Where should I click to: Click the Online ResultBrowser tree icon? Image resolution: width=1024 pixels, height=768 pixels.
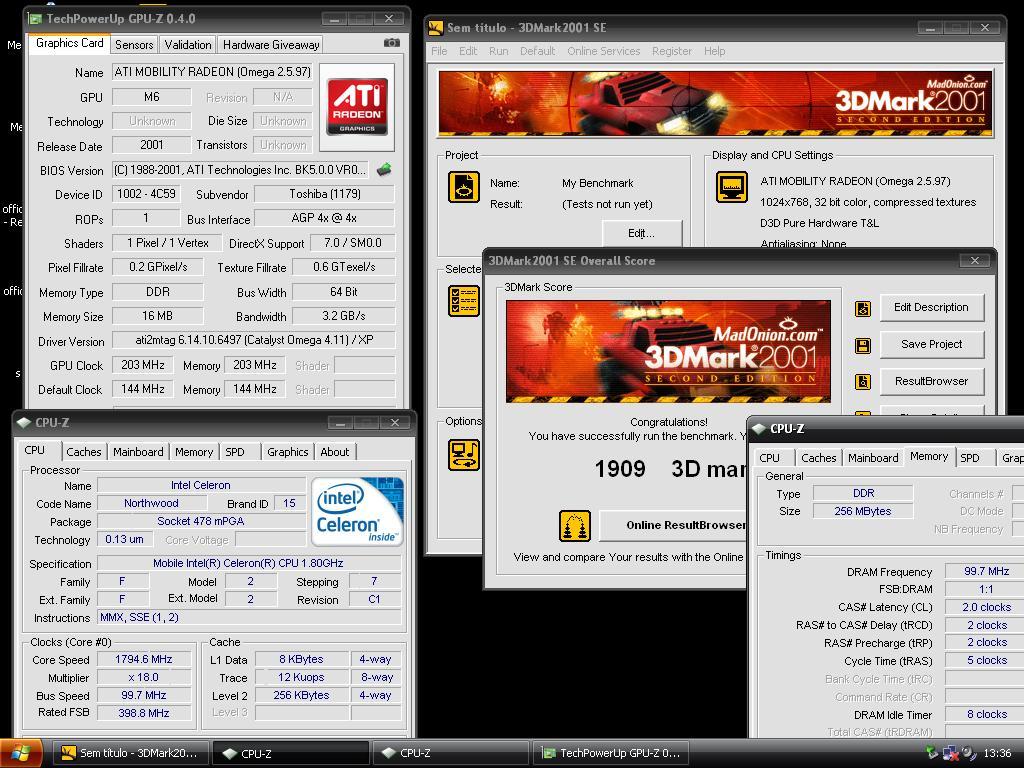click(575, 526)
